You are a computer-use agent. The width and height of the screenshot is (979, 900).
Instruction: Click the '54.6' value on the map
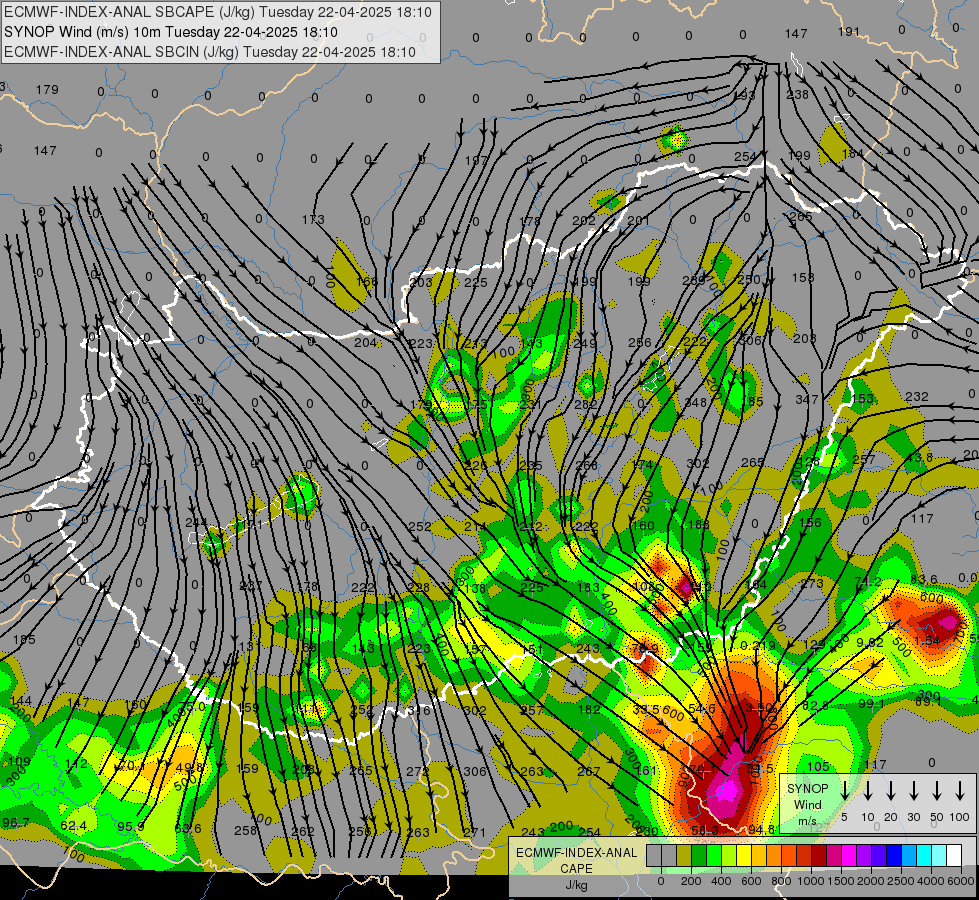(x=702, y=708)
